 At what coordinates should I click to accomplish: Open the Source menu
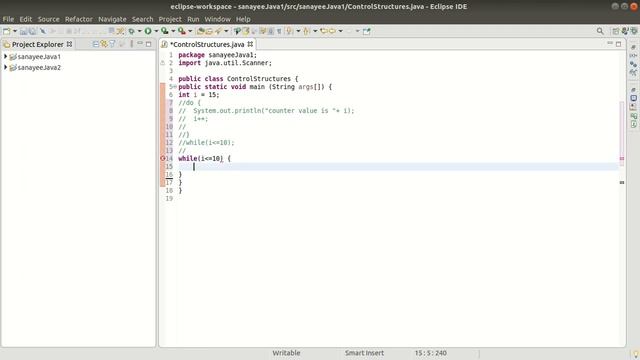(x=49, y=19)
